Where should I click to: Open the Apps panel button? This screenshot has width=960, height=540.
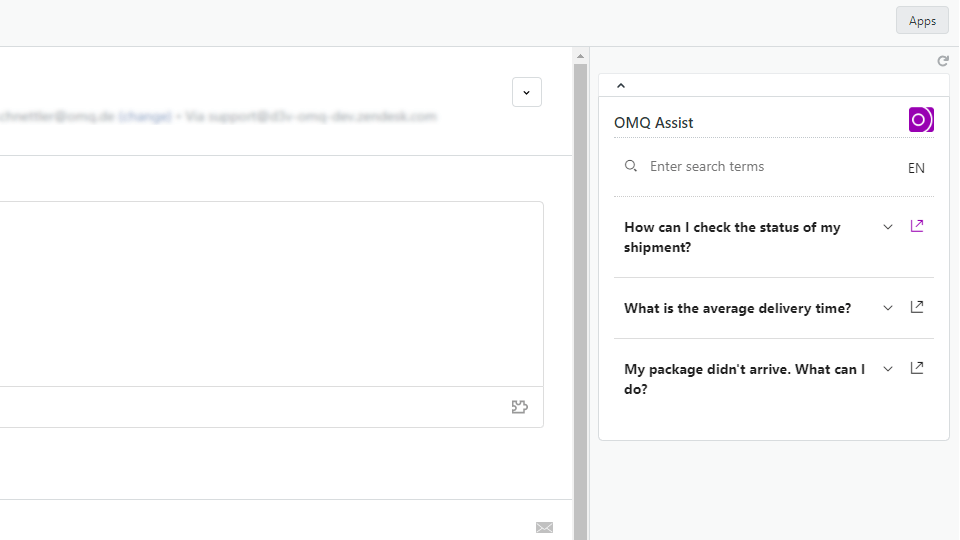point(922,21)
